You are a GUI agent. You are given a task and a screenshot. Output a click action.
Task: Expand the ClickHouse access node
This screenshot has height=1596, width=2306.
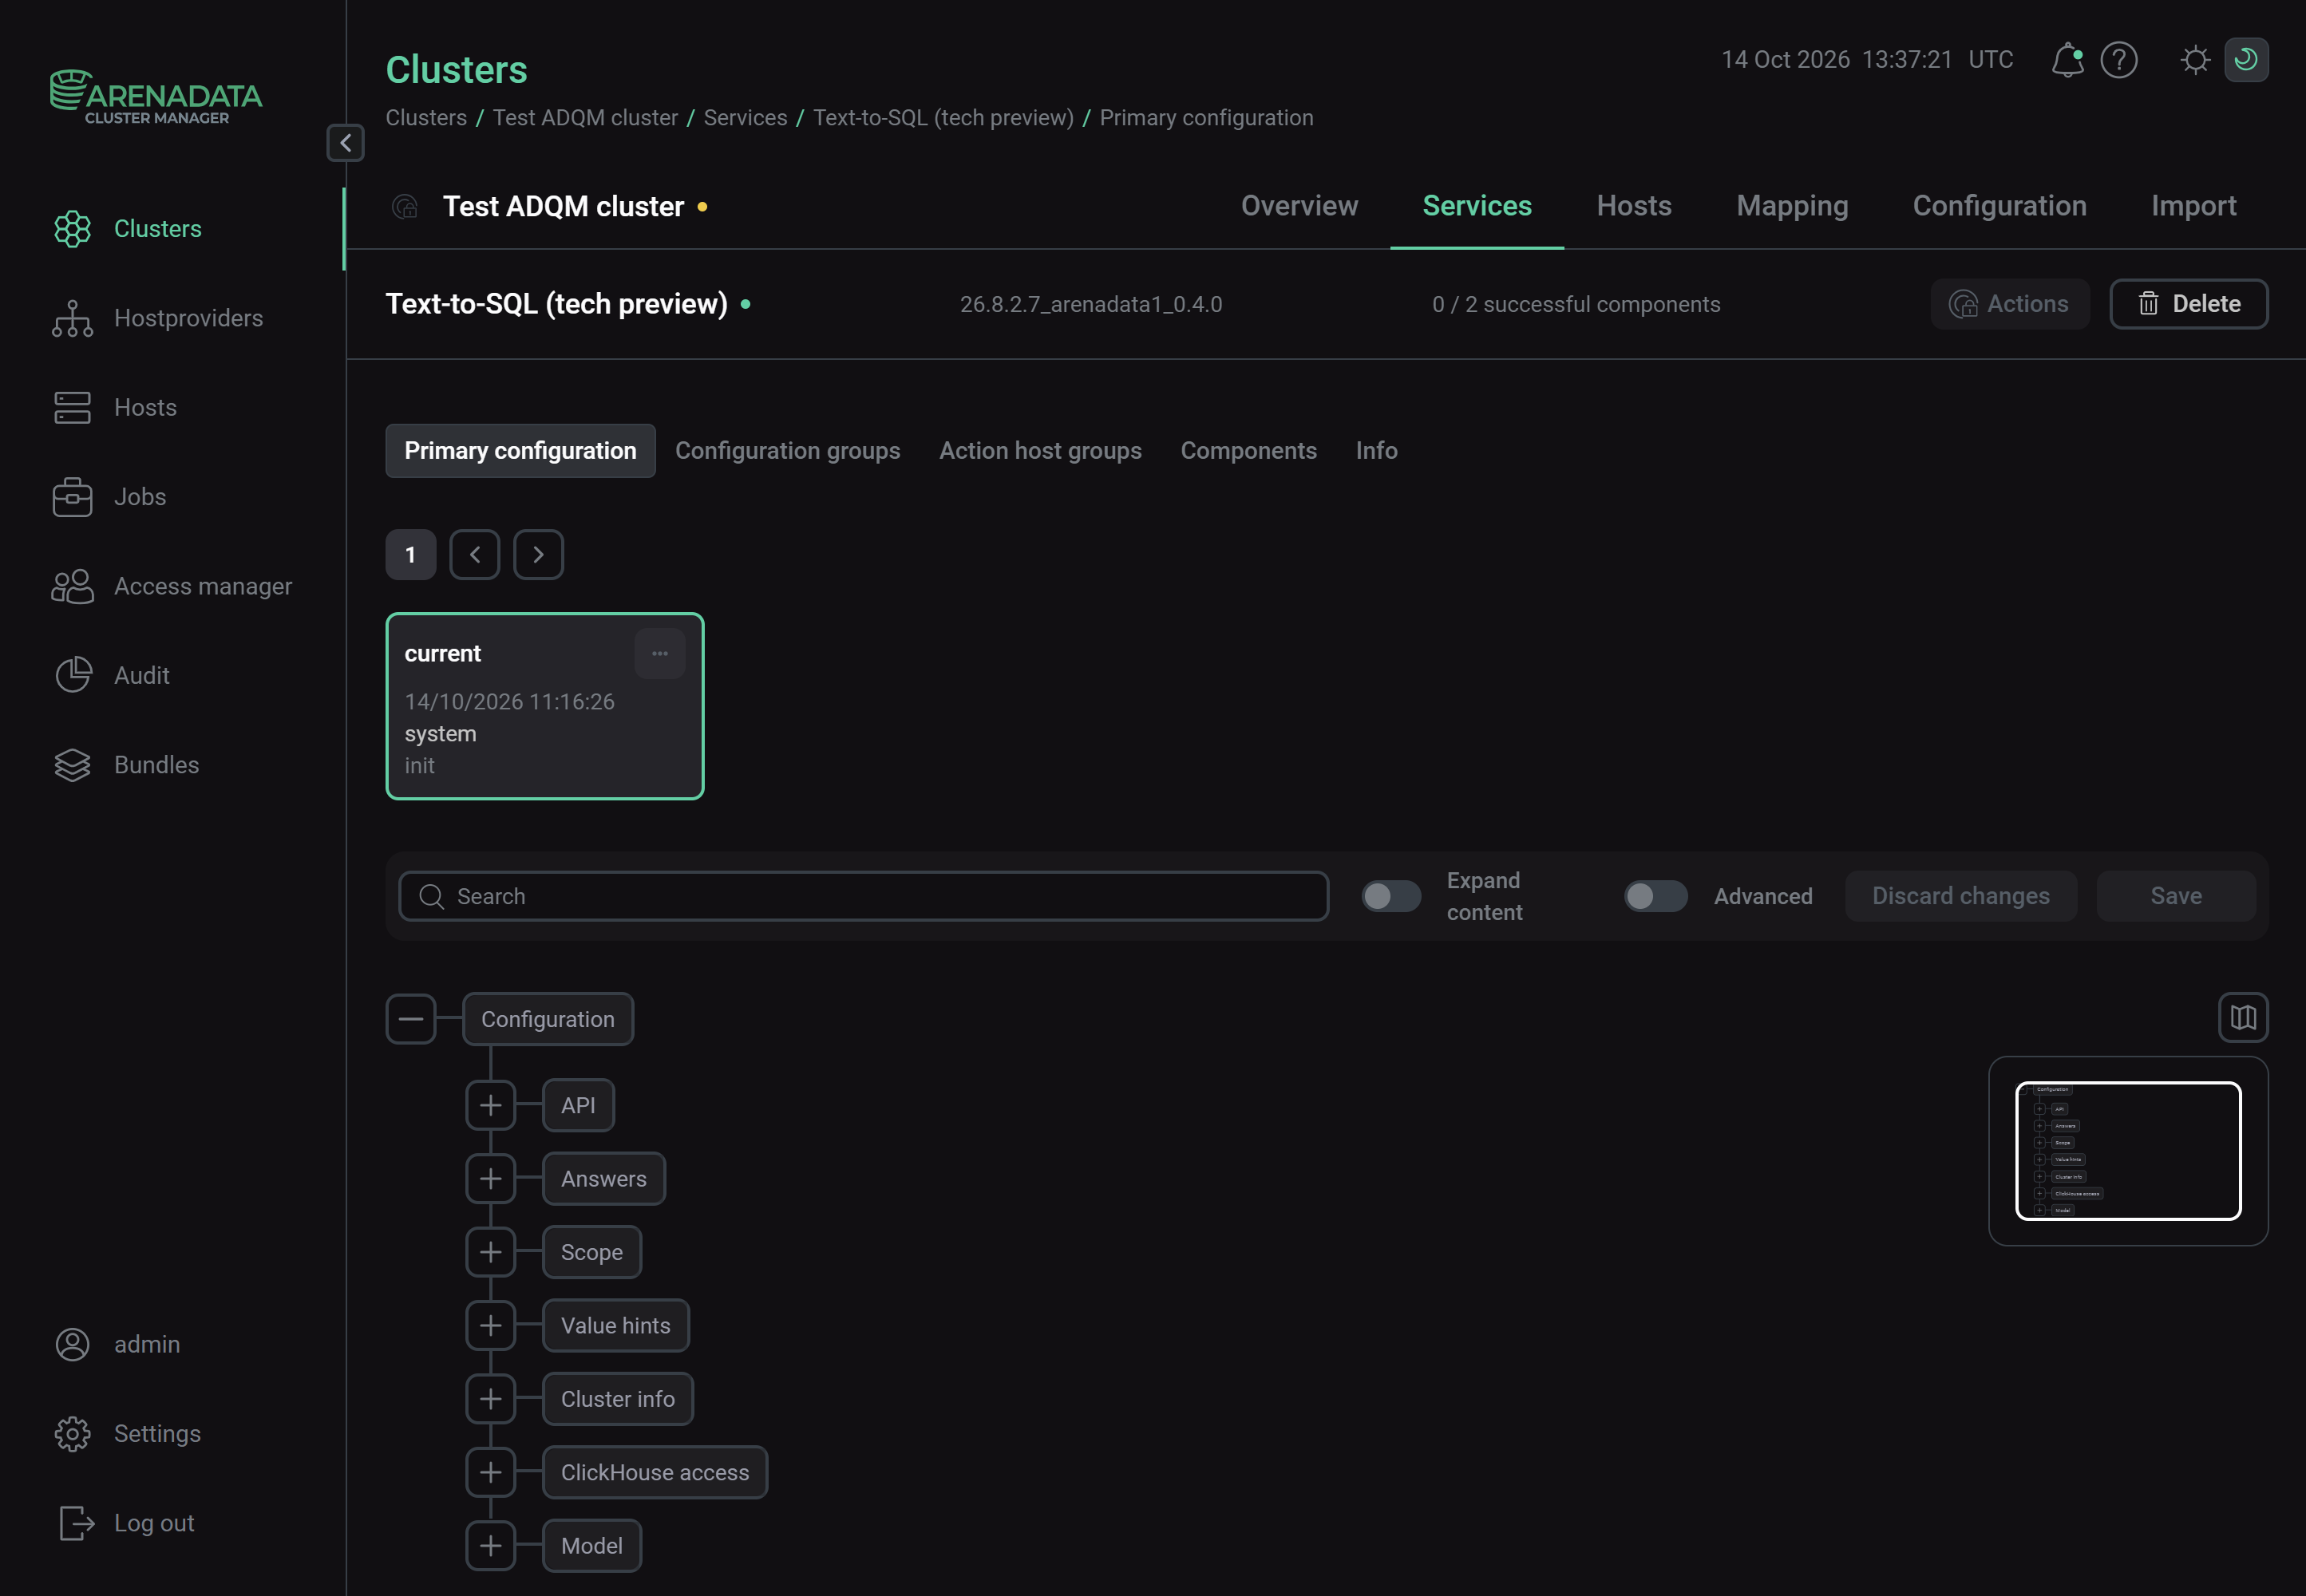(x=490, y=1472)
